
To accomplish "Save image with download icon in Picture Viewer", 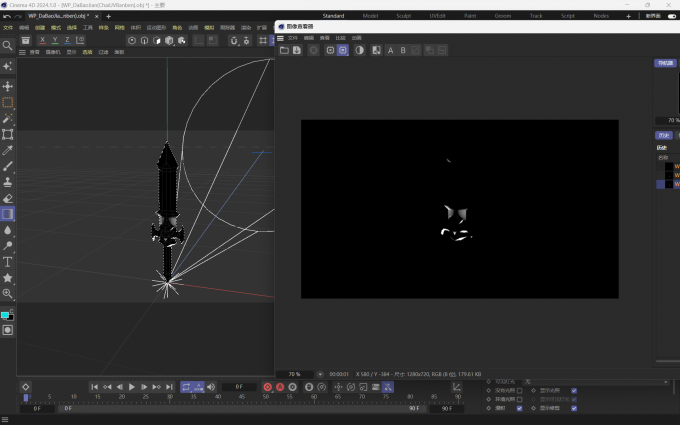I will tap(297, 50).
